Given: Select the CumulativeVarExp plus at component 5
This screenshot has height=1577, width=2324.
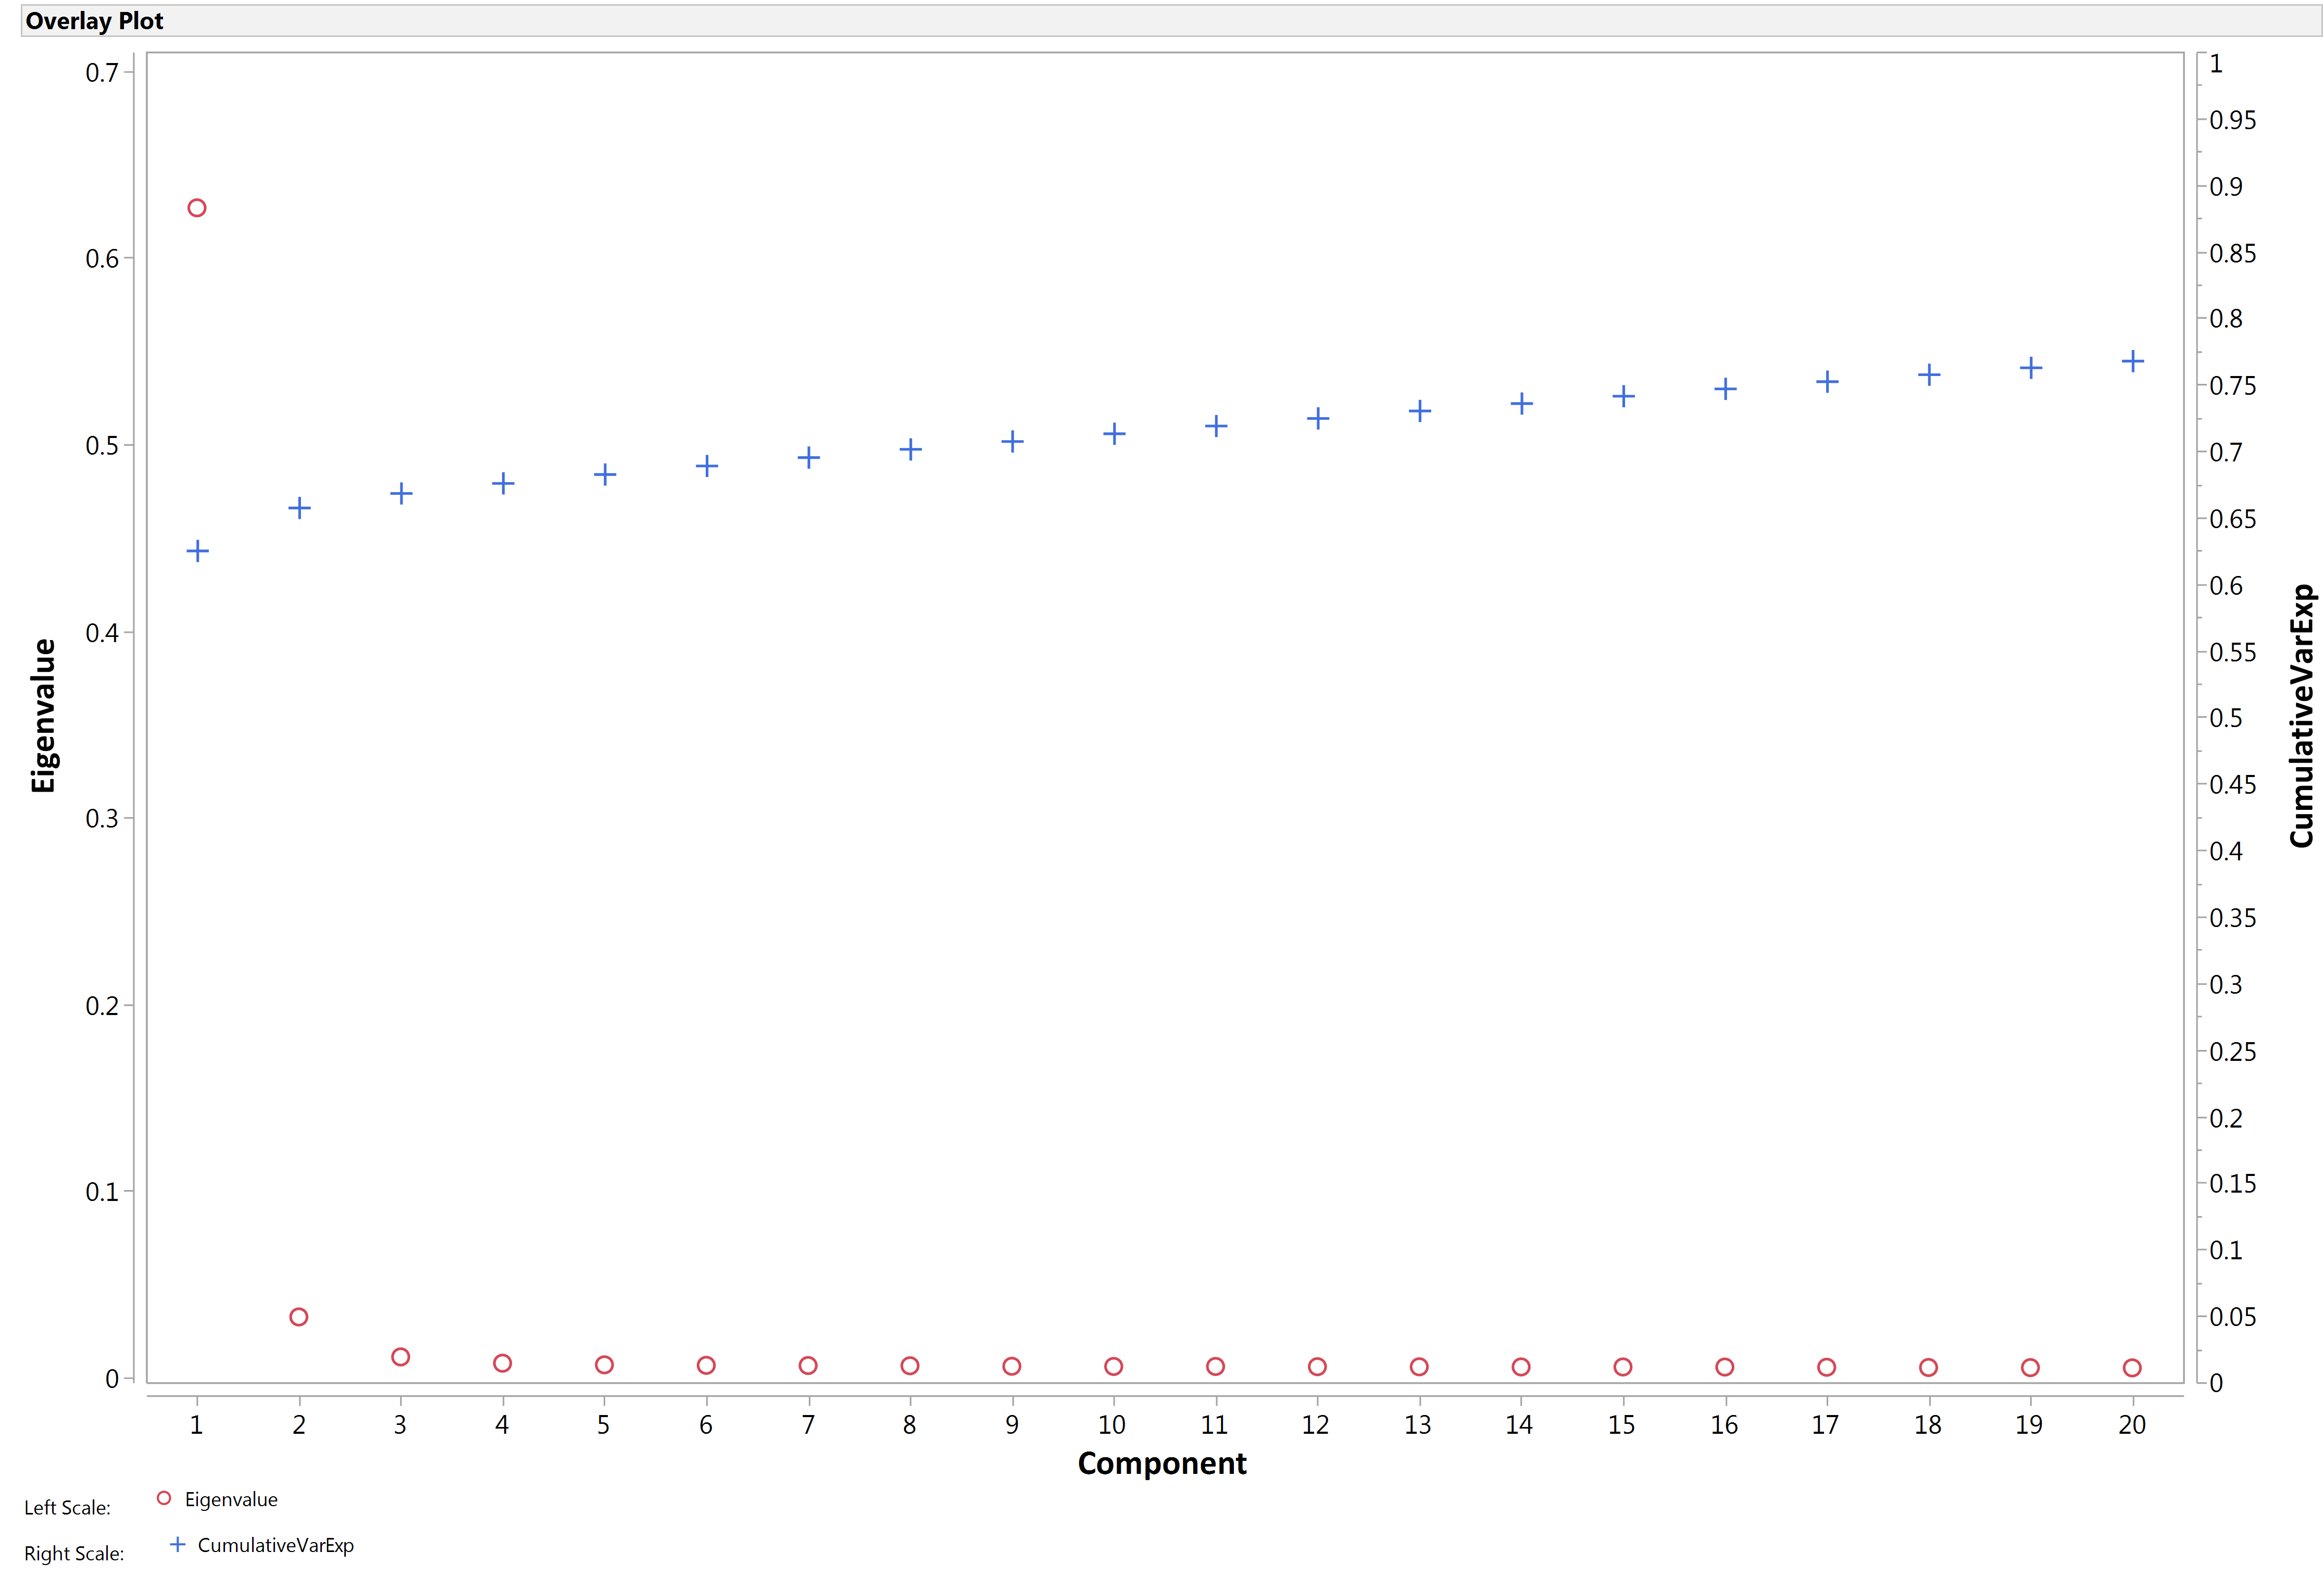Looking at the screenshot, I should pos(605,474).
